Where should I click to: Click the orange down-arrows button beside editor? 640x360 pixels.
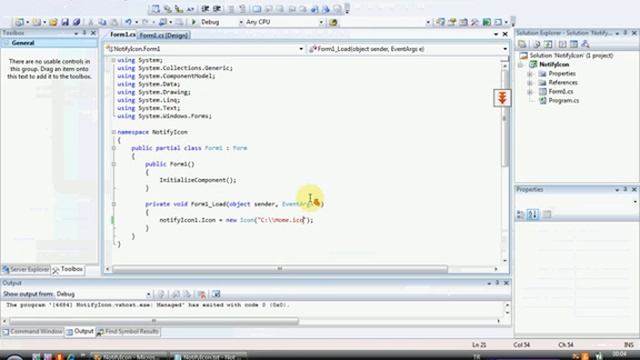tap(502, 98)
